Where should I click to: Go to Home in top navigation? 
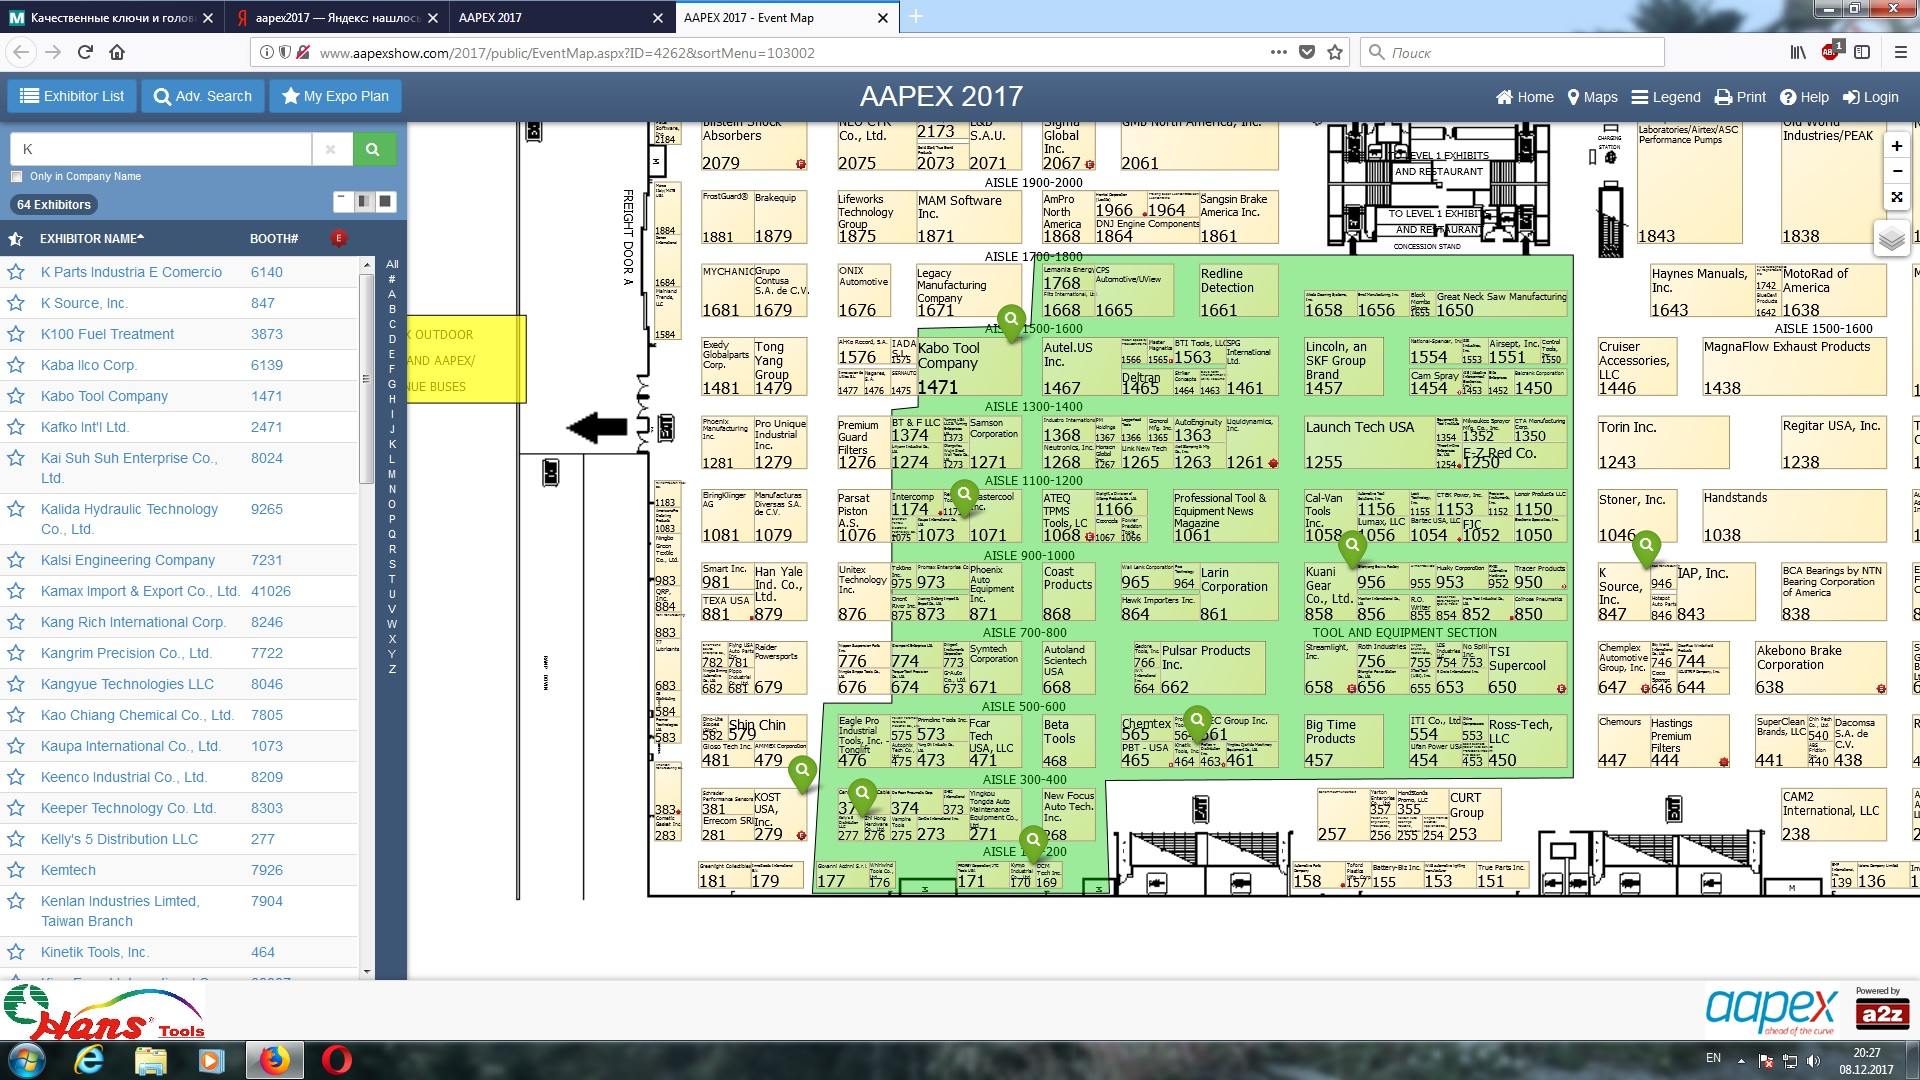pos(1525,97)
